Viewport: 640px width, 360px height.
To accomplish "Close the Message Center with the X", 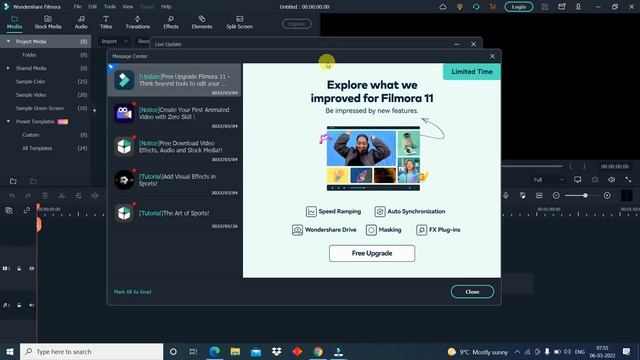I will pyautogui.click(x=492, y=56).
